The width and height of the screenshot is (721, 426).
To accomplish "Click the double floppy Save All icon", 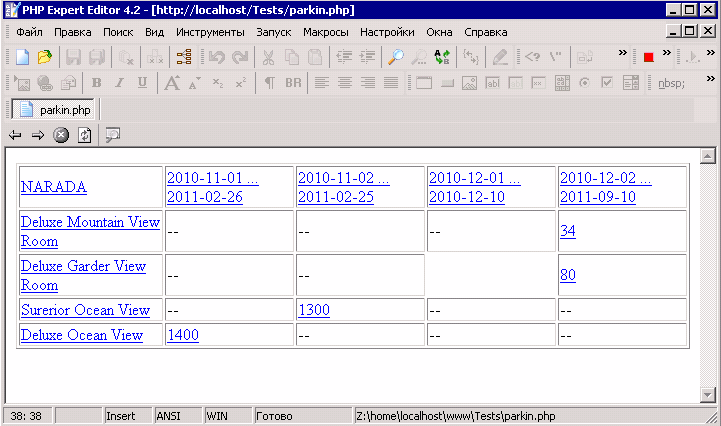I will [x=97, y=57].
